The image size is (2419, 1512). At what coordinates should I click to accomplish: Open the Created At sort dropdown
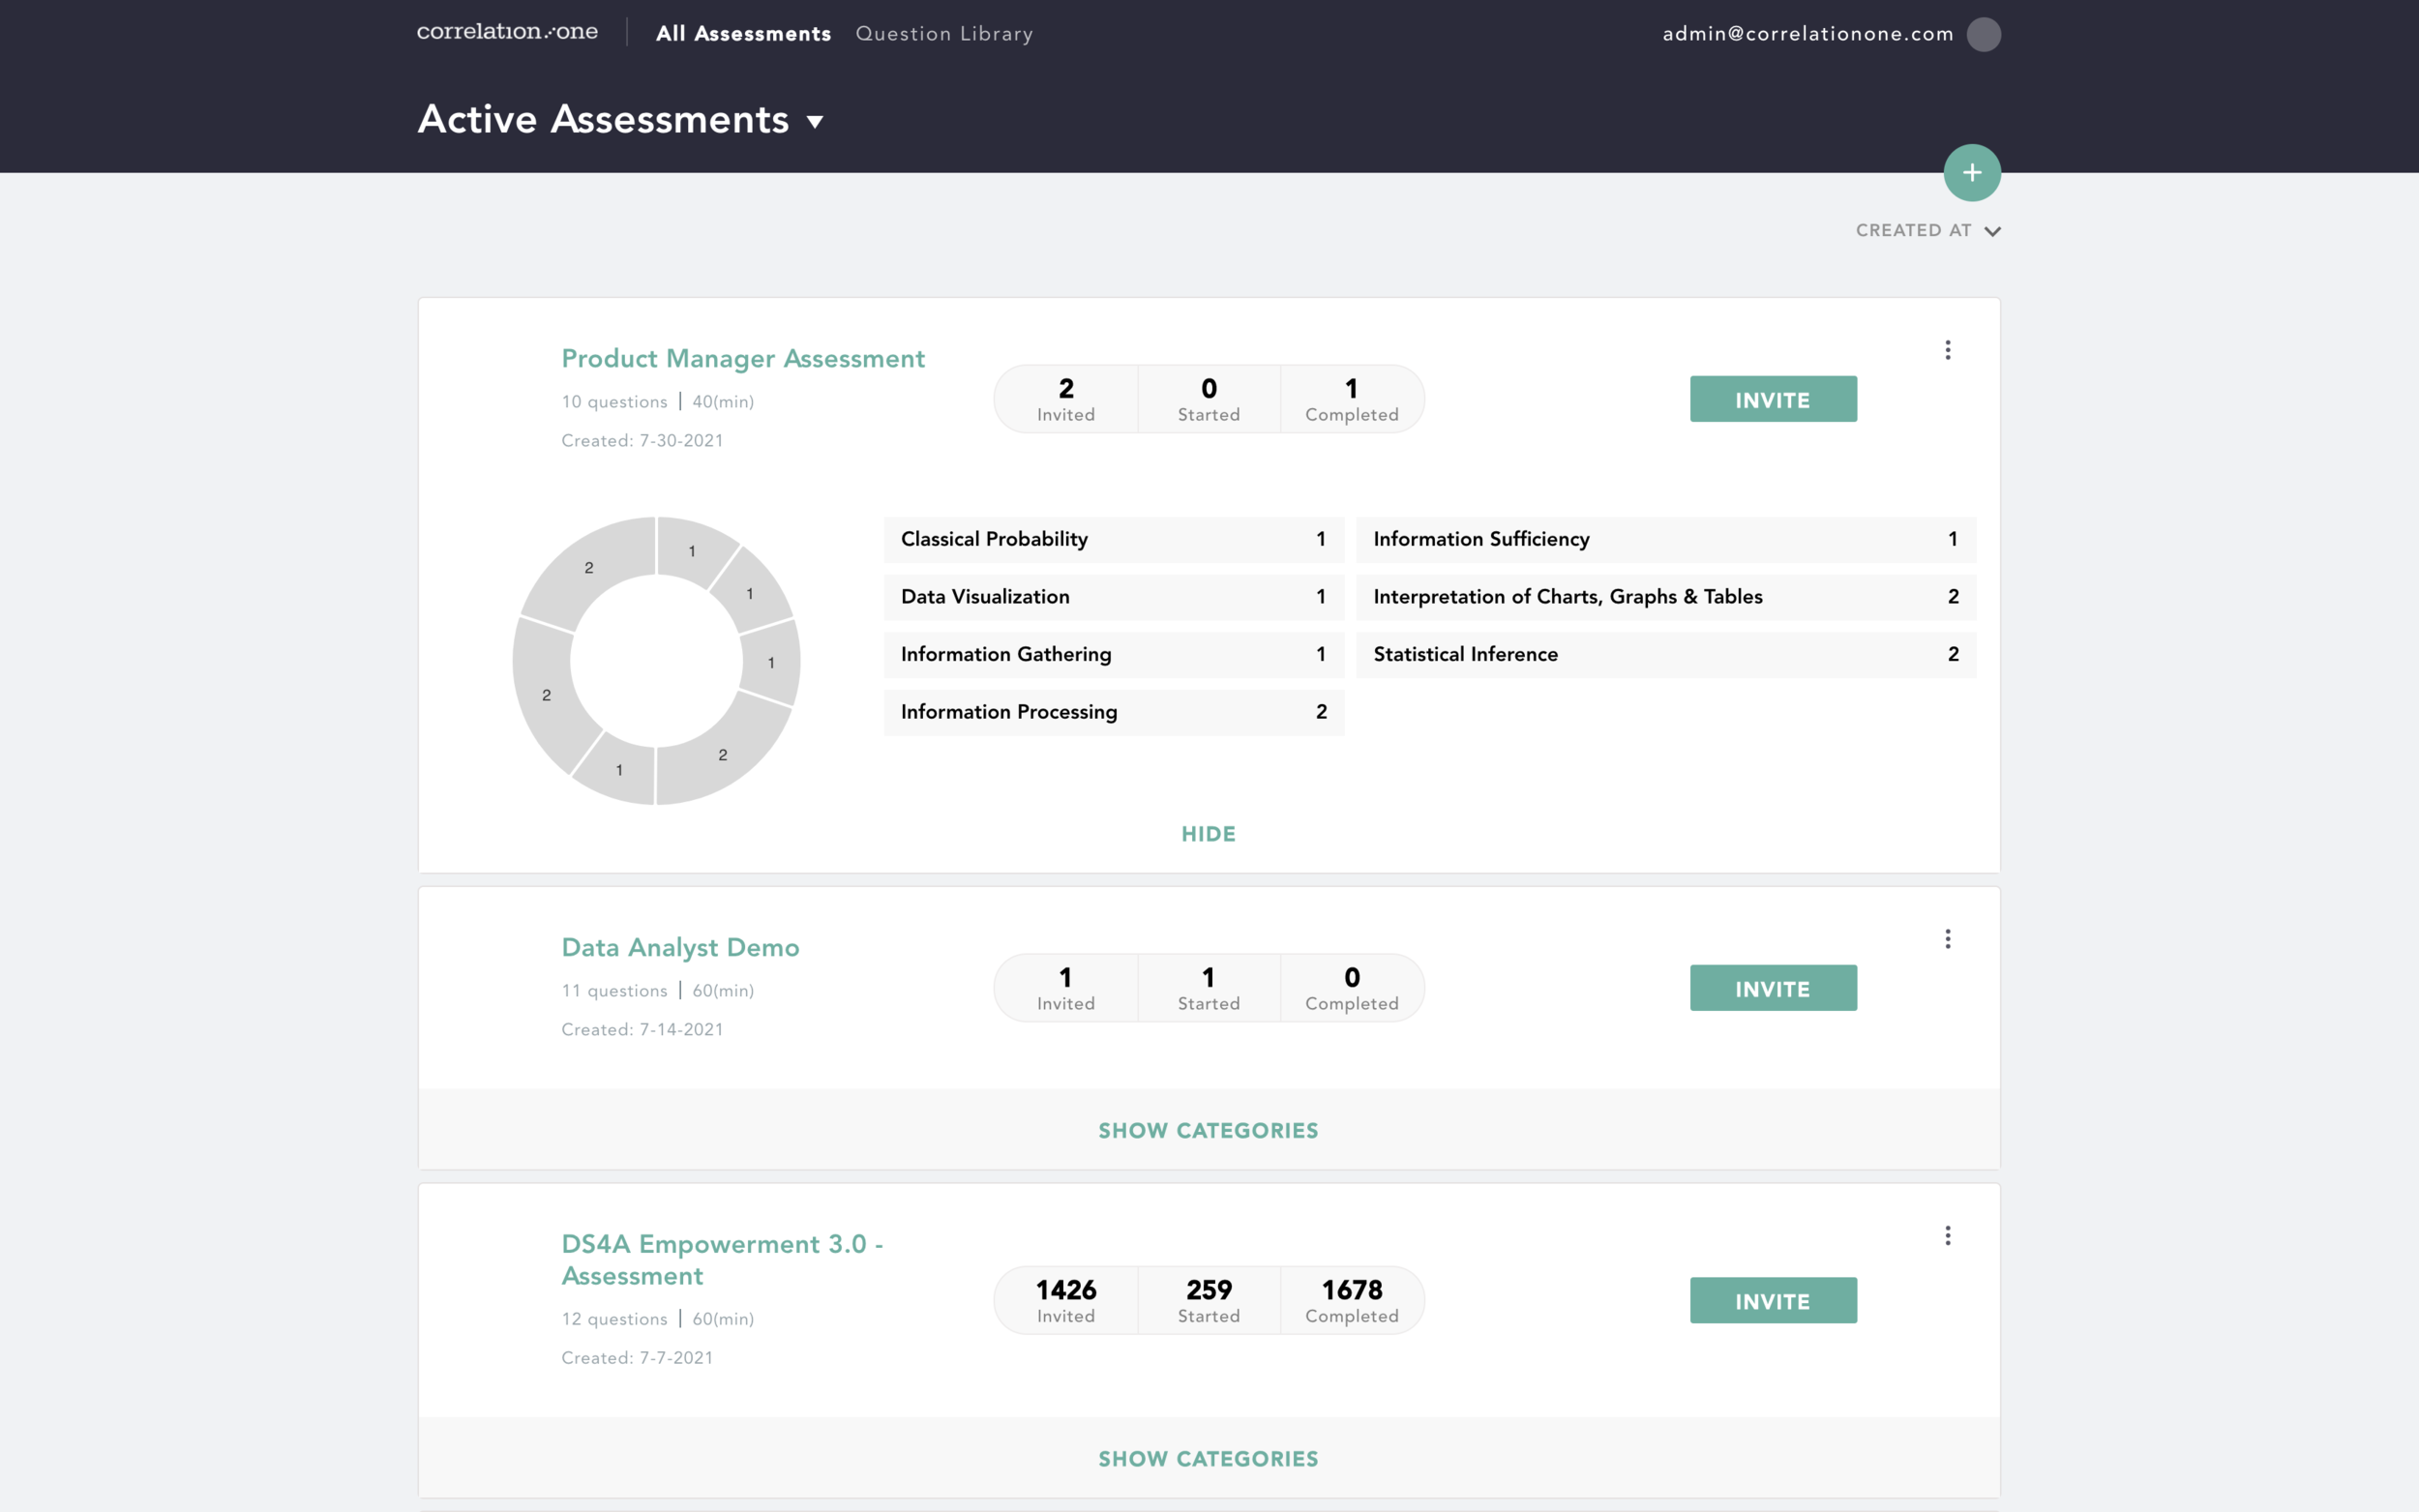[1927, 231]
